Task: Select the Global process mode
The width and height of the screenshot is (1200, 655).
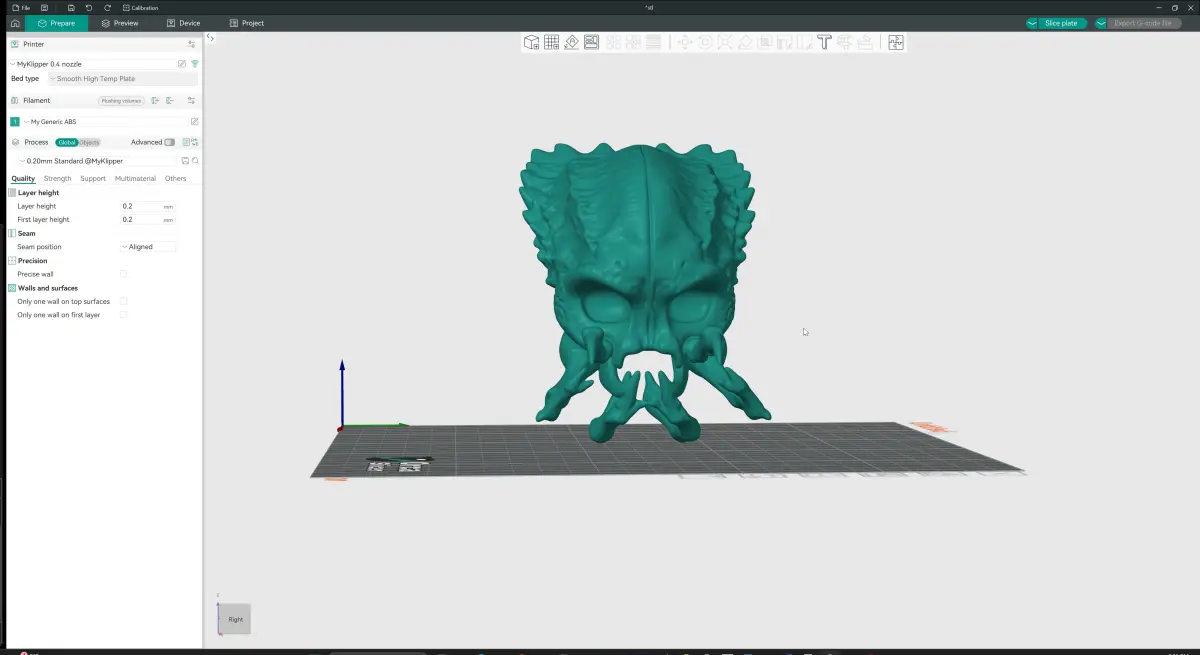Action: (x=66, y=143)
